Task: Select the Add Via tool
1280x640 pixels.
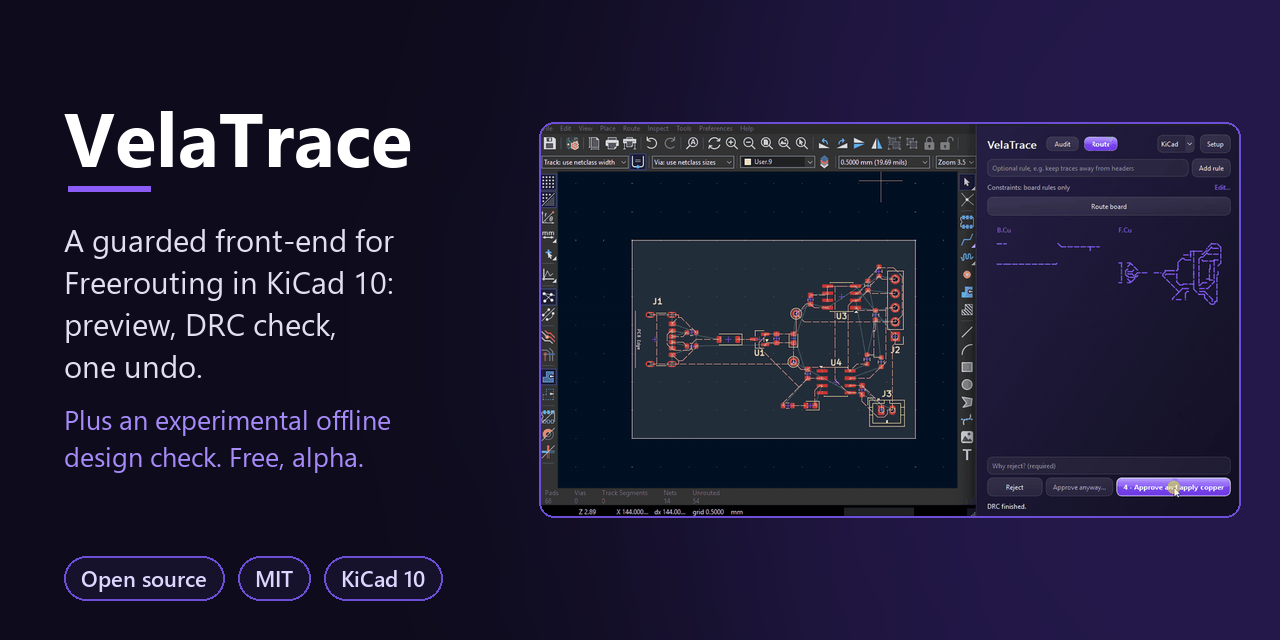Action: point(967,274)
